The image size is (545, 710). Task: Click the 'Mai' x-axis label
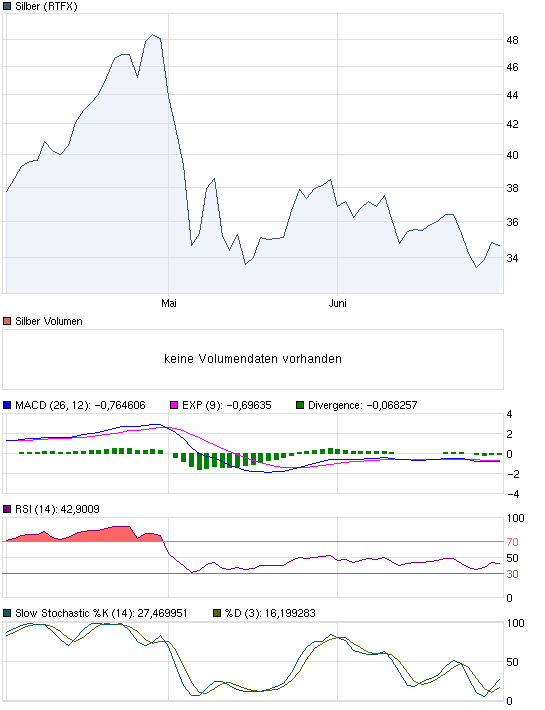169,303
